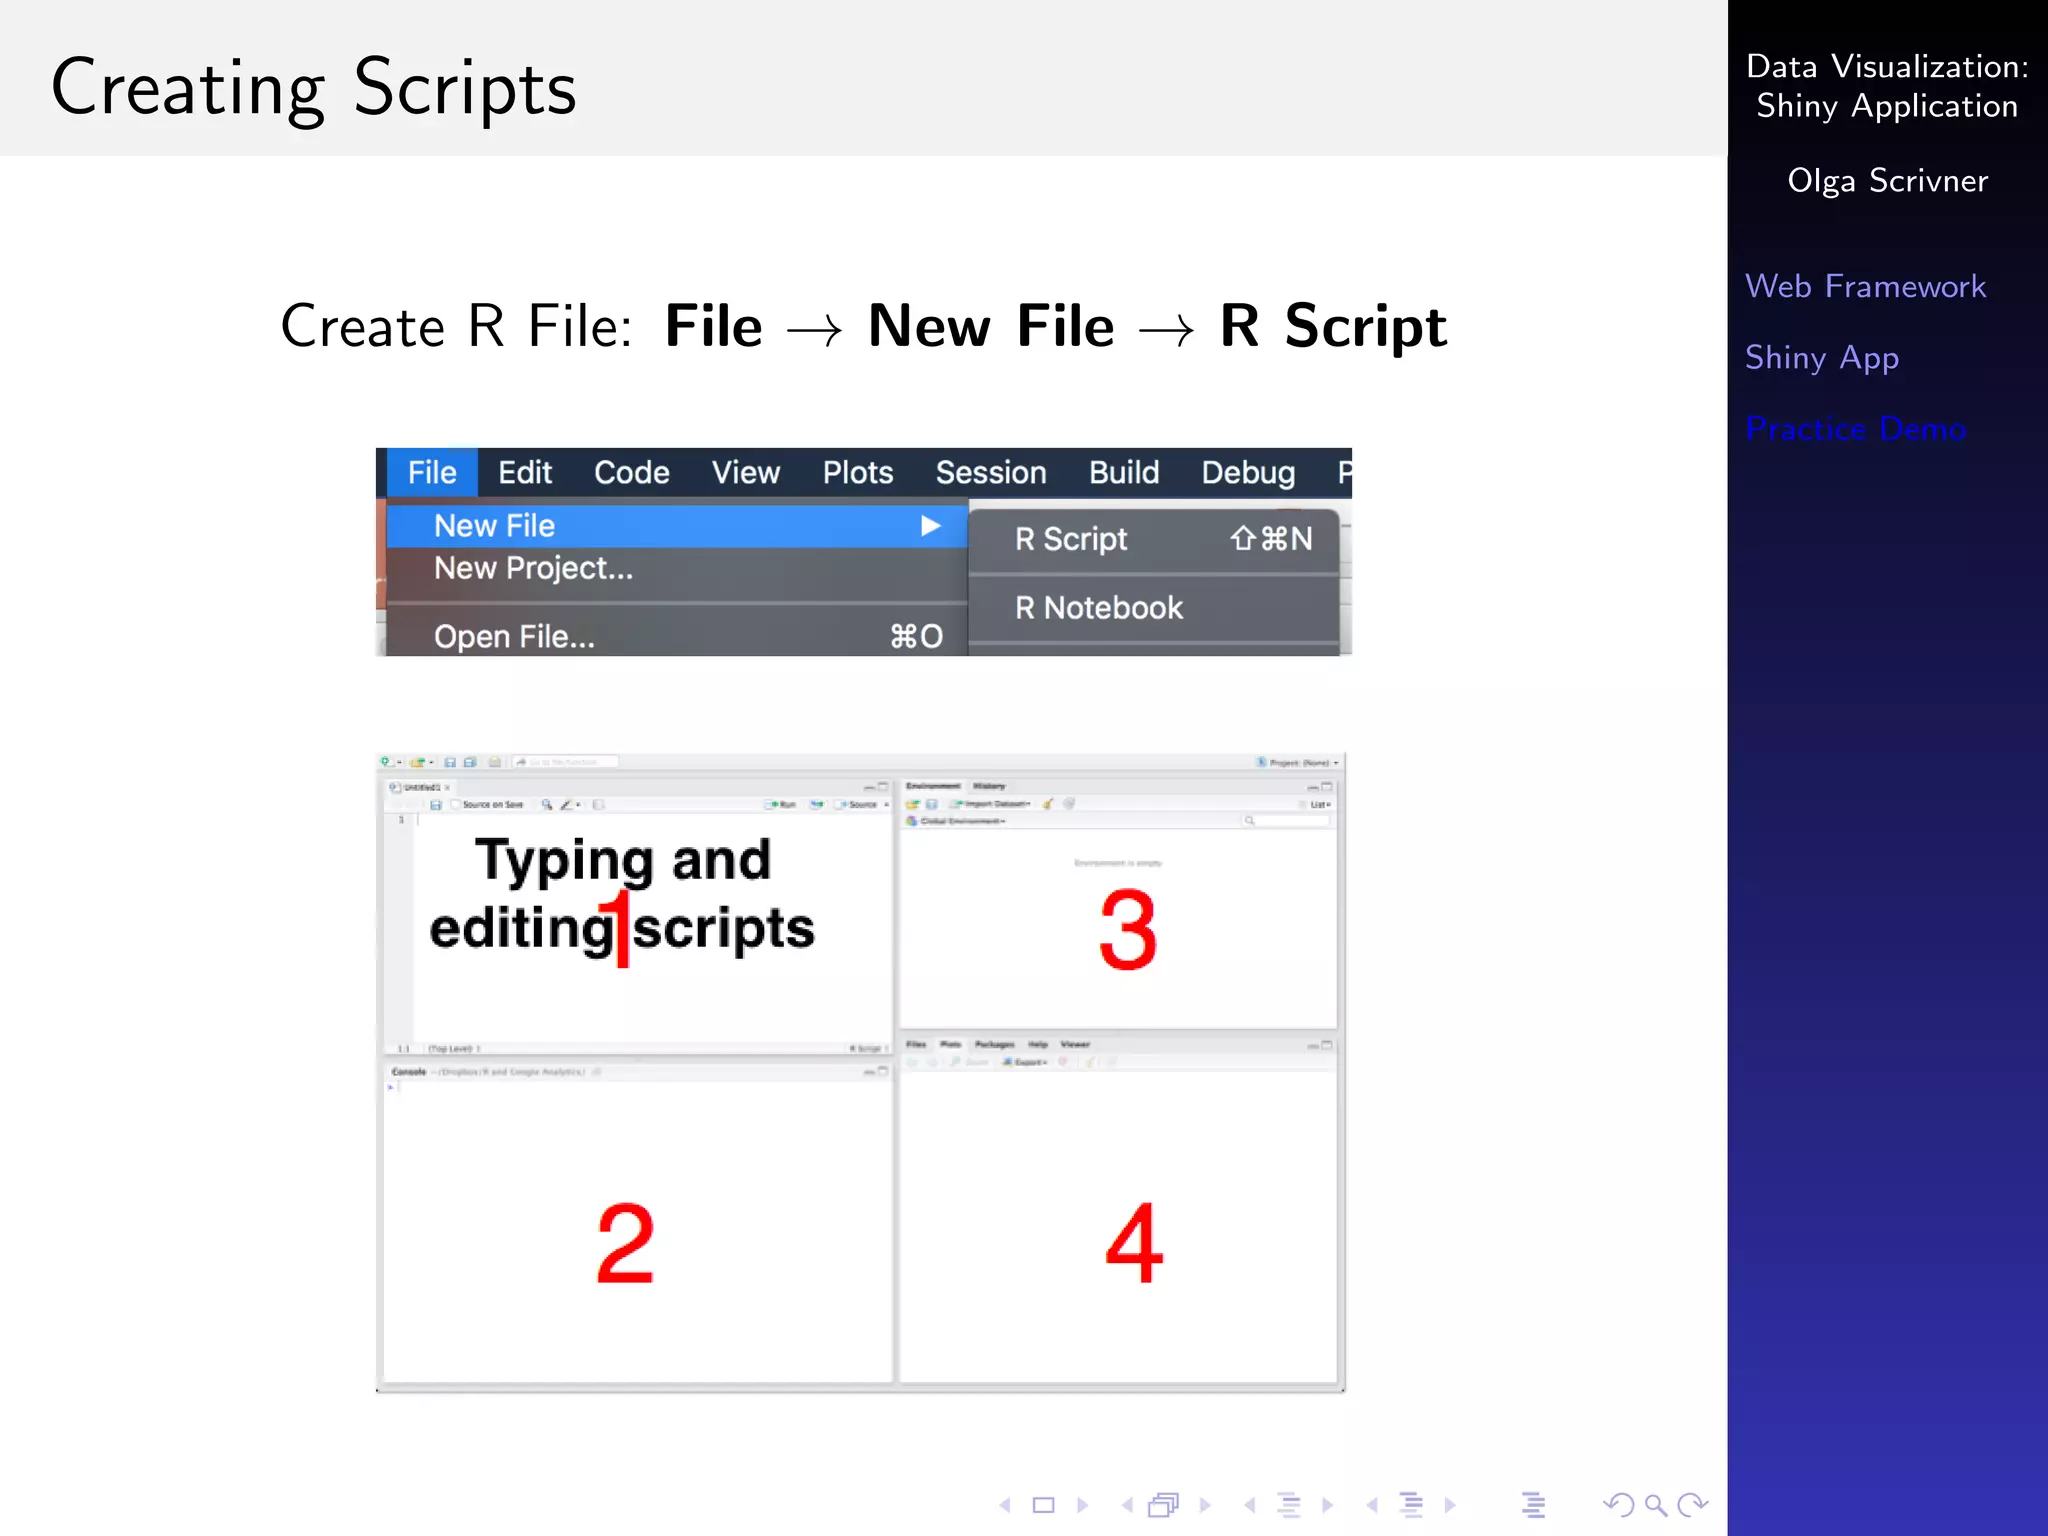Open the Shiny App section link

pos(1821,358)
